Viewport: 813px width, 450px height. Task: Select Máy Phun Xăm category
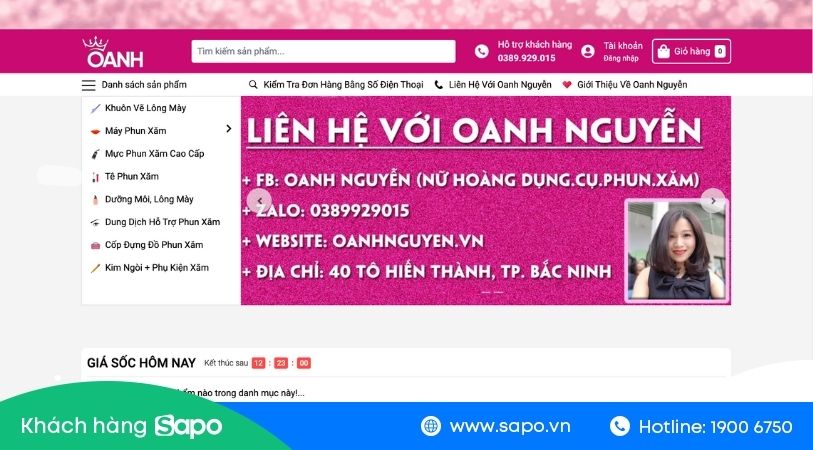coord(135,131)
